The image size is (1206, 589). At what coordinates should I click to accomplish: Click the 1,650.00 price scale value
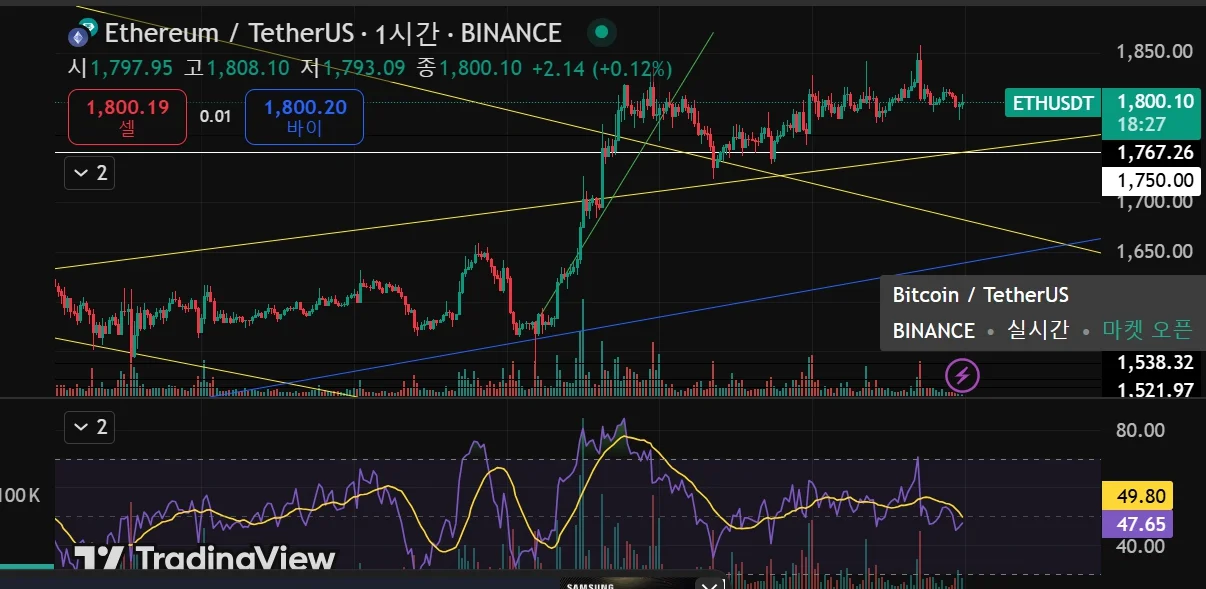click(x=1155, y=251)
